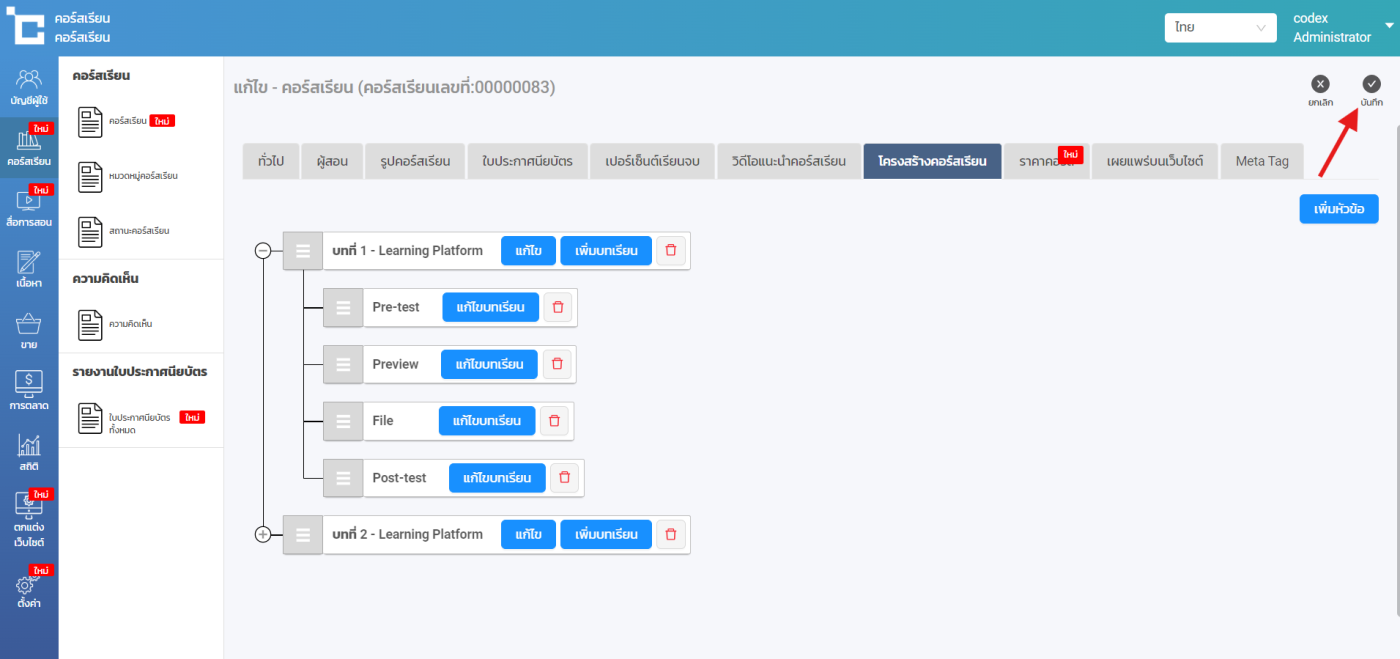Click the cancel X icon
The image size is (1400, 659).
click(1320, 85)
